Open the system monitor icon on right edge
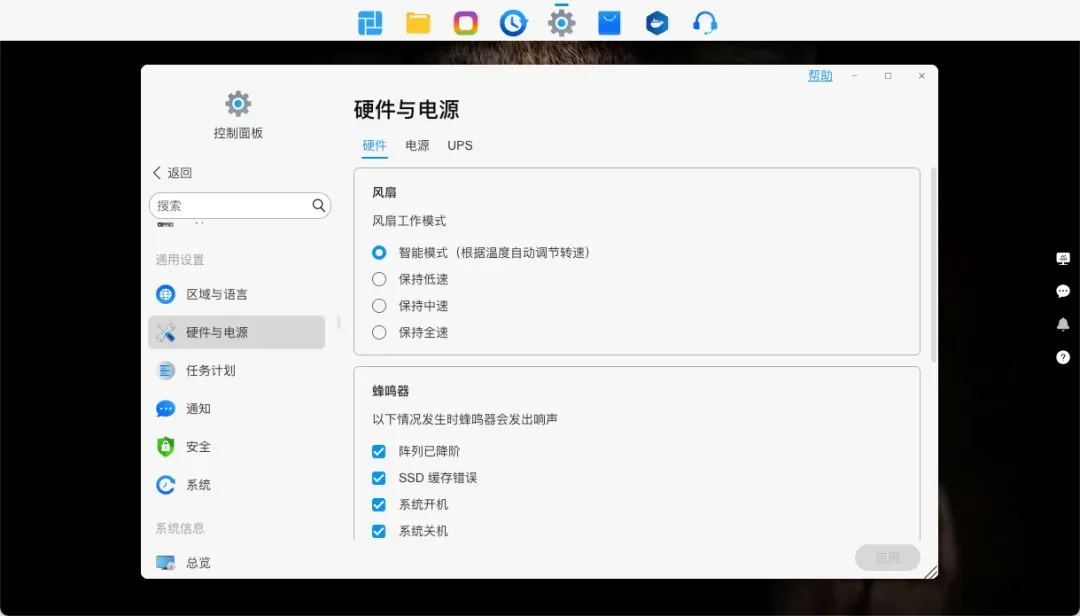The height and width of the screenshot is (616, 1080). 1063,258
